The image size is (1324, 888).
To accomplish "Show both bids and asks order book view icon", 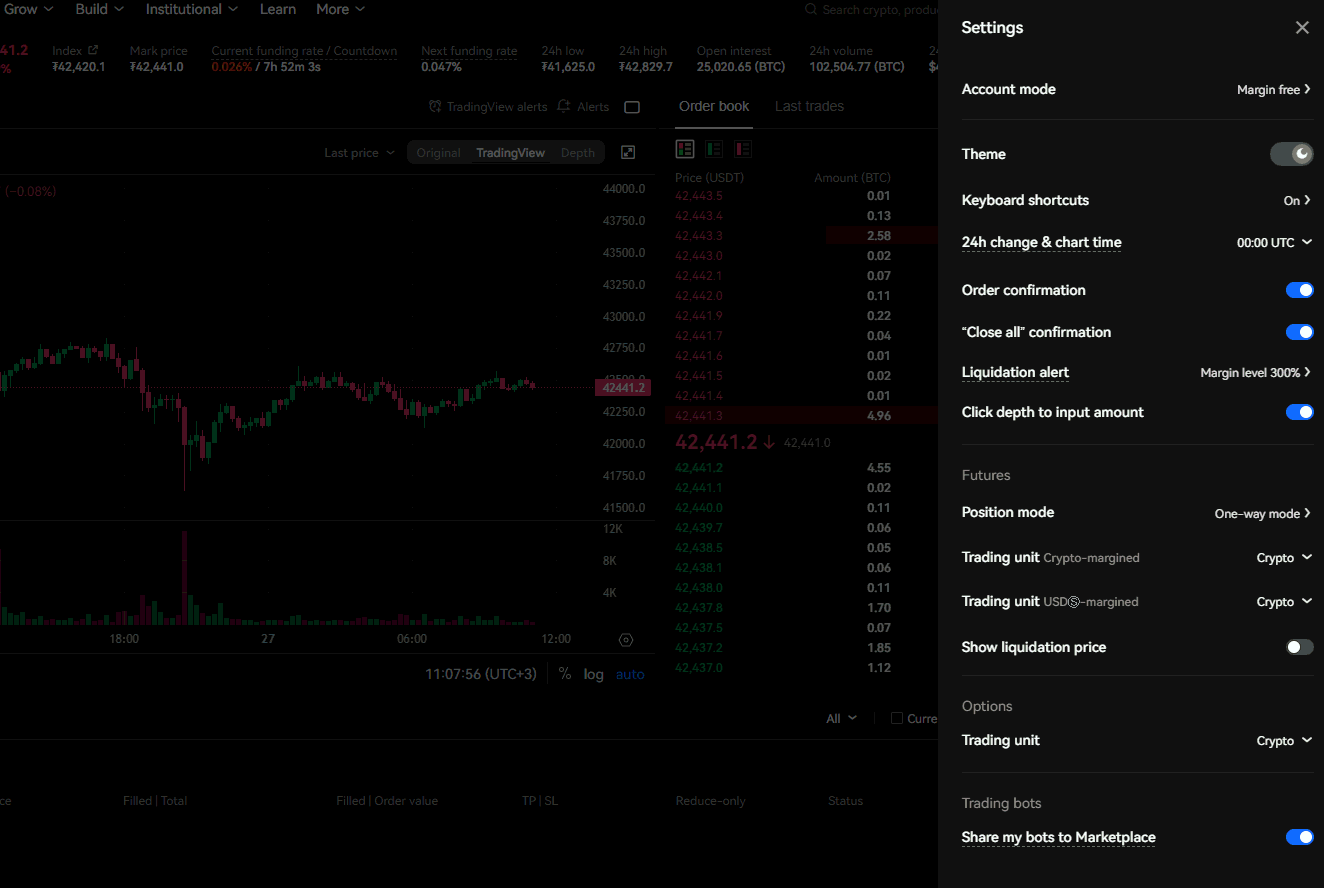I will (x=685, y=149).
